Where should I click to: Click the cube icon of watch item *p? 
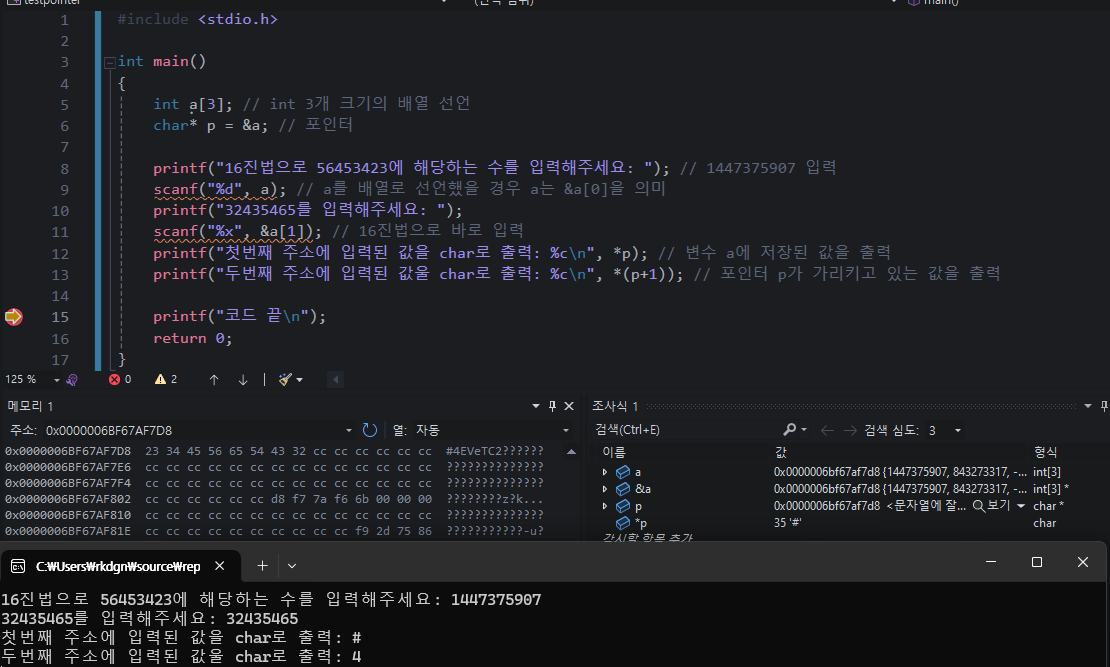pos(623,523)
